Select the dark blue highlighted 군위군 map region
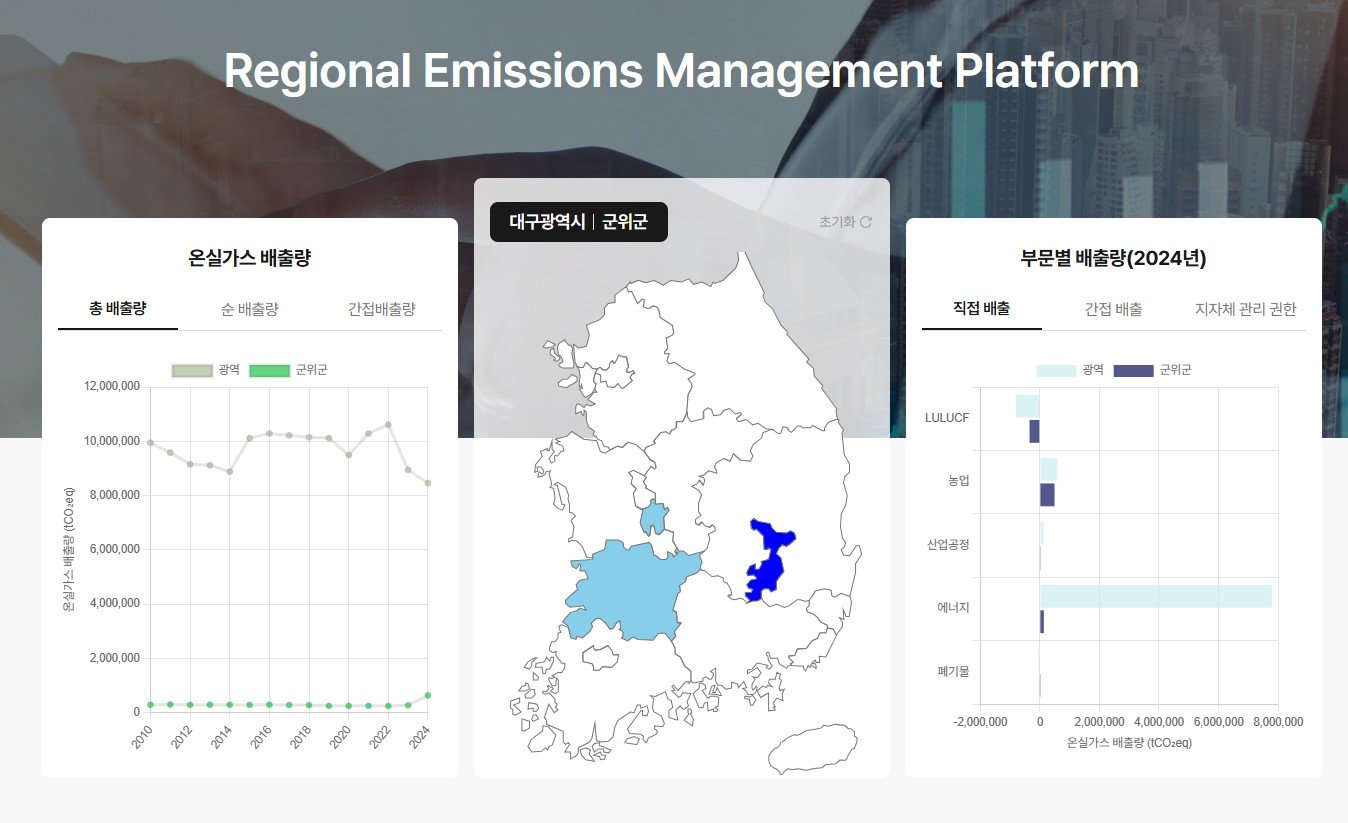 click(767, 563)
